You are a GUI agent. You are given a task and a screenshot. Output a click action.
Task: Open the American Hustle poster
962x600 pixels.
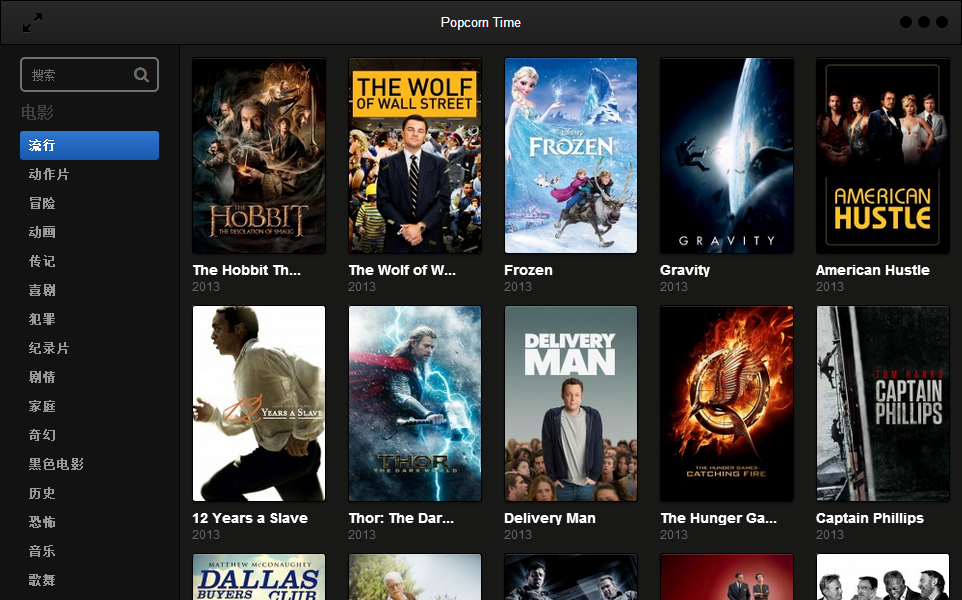[882, 155]
